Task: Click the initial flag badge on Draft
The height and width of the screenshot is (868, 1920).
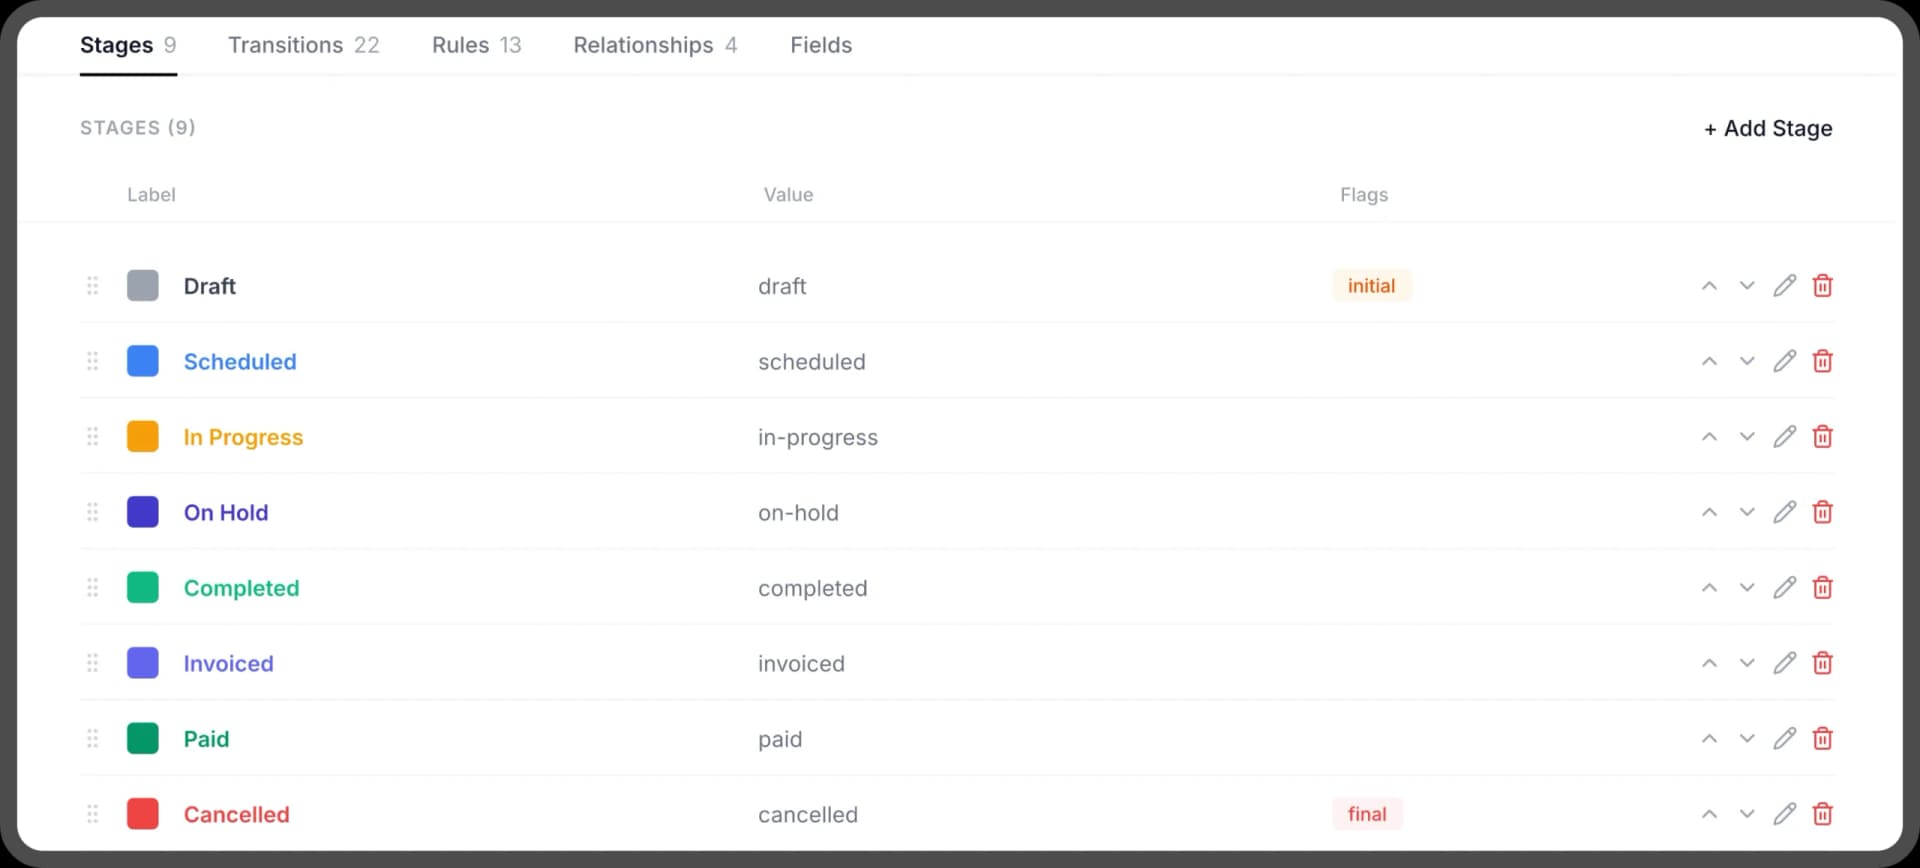Action: 1371,285
